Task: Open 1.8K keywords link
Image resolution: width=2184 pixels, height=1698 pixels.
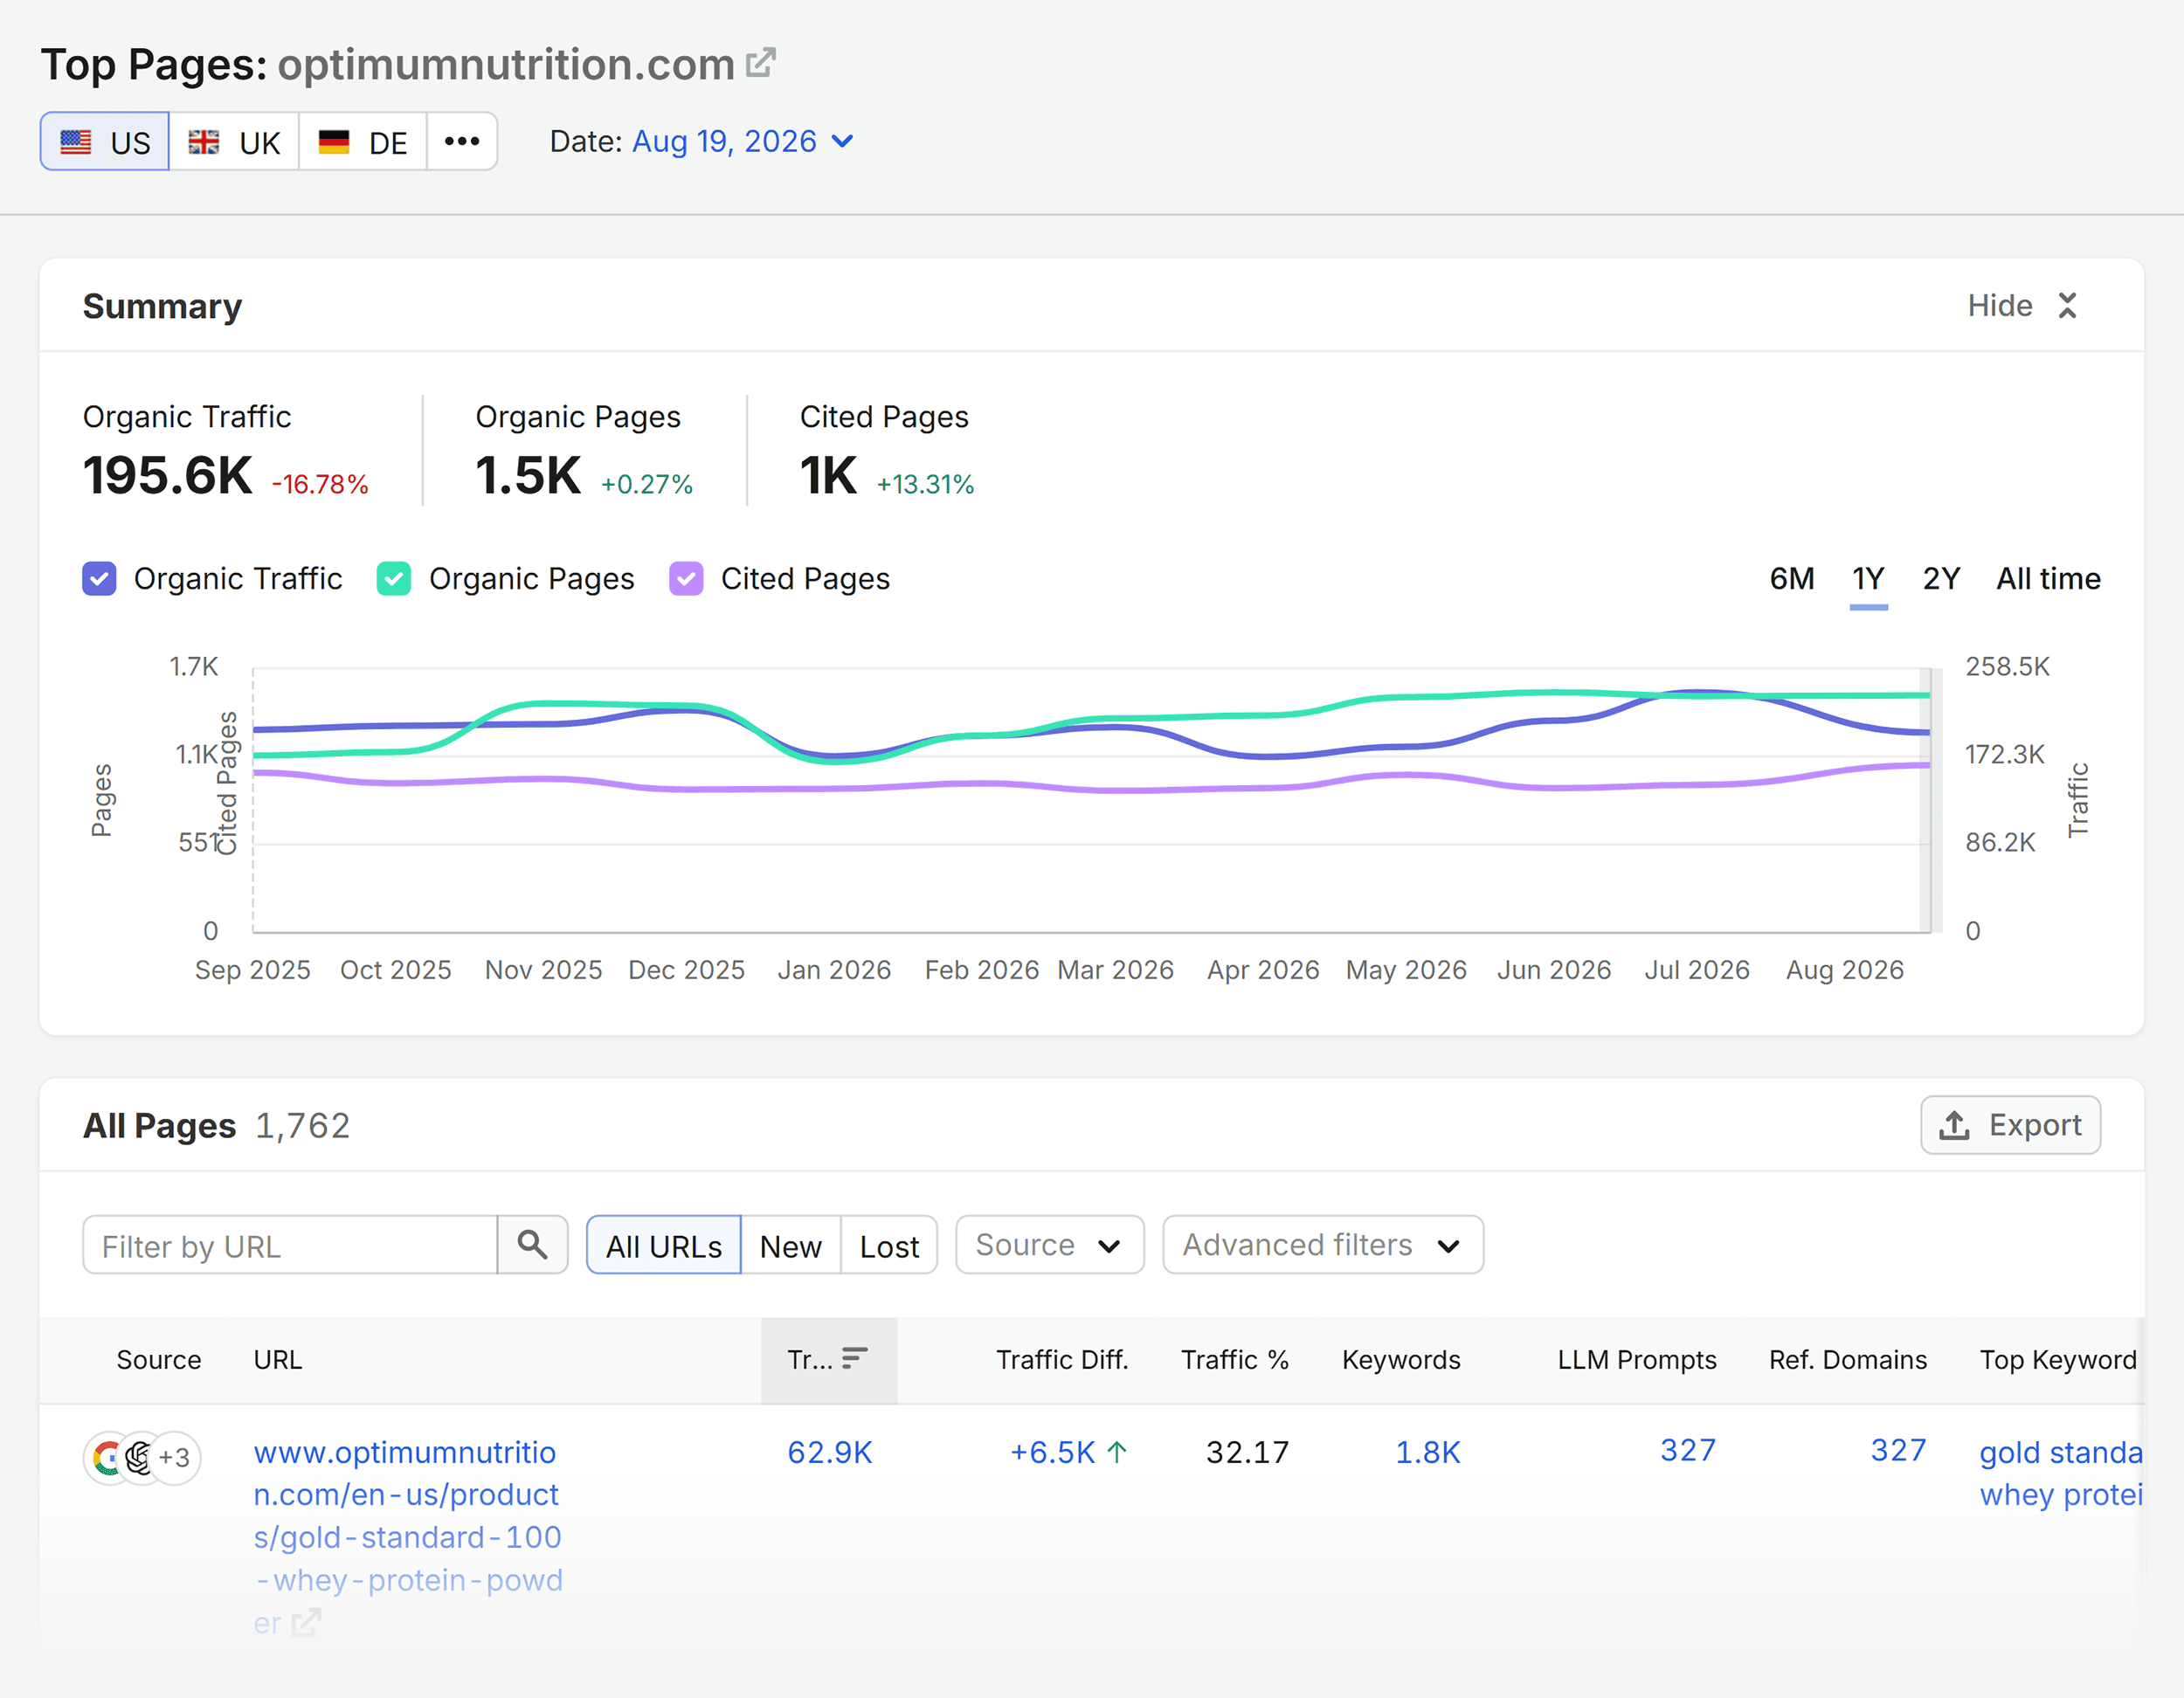Action: 1428,1452
